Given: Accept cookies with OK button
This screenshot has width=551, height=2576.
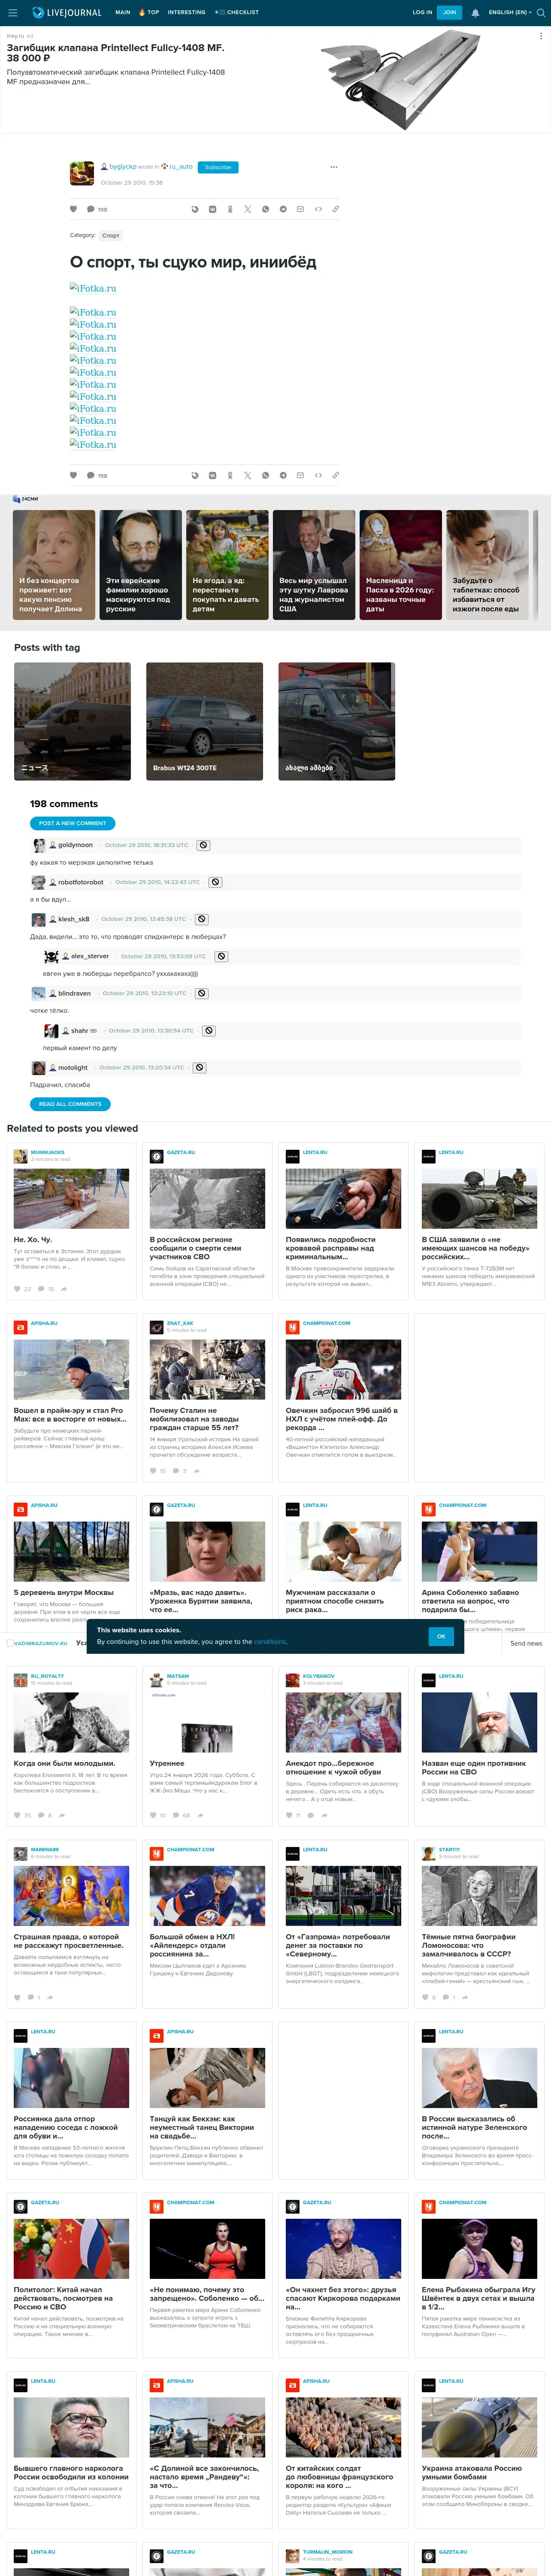Looking at the screenshot, I should 441,1636.
